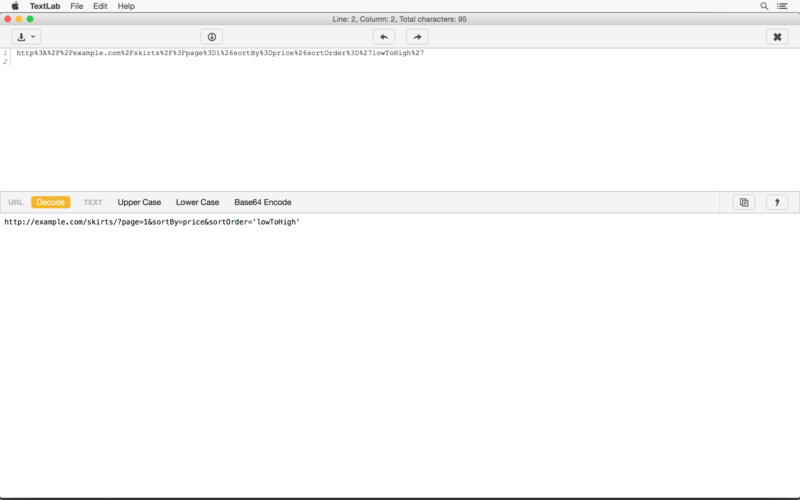Screen dimensions: 800x500
Task: Click the redo arrow button
Action: click(417, 37)
